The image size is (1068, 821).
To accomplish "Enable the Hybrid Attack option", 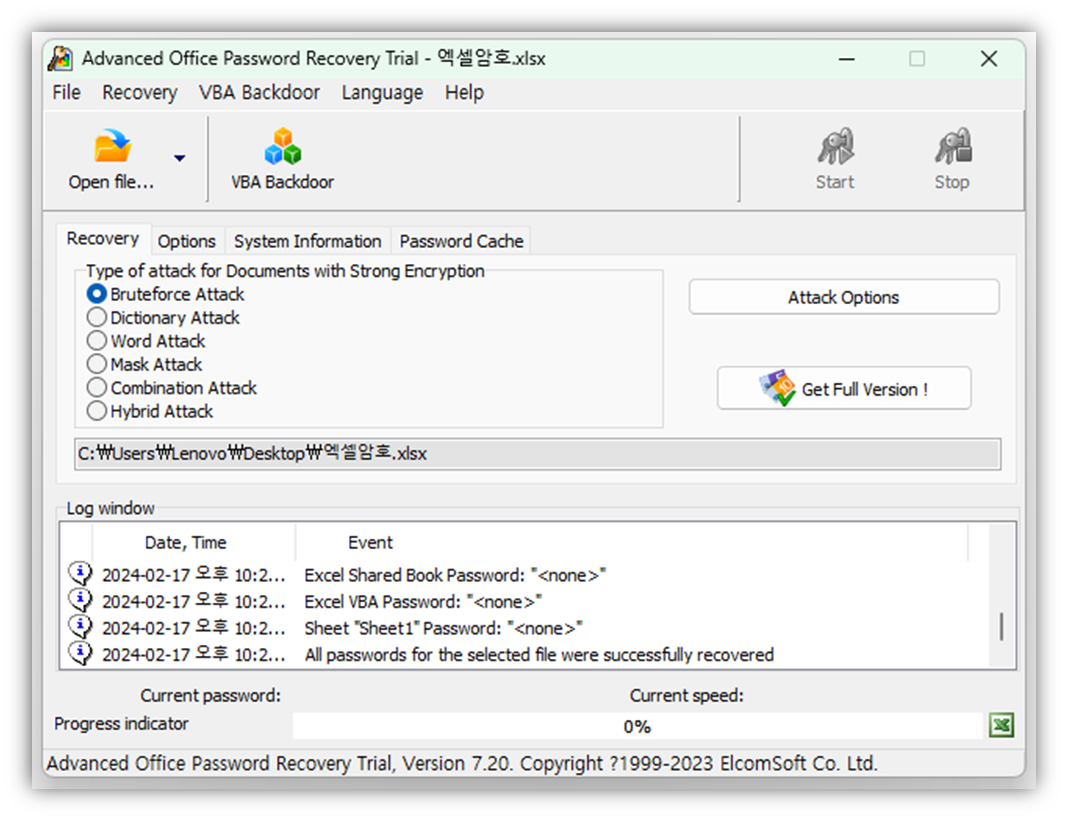I will tap(97, 411).
